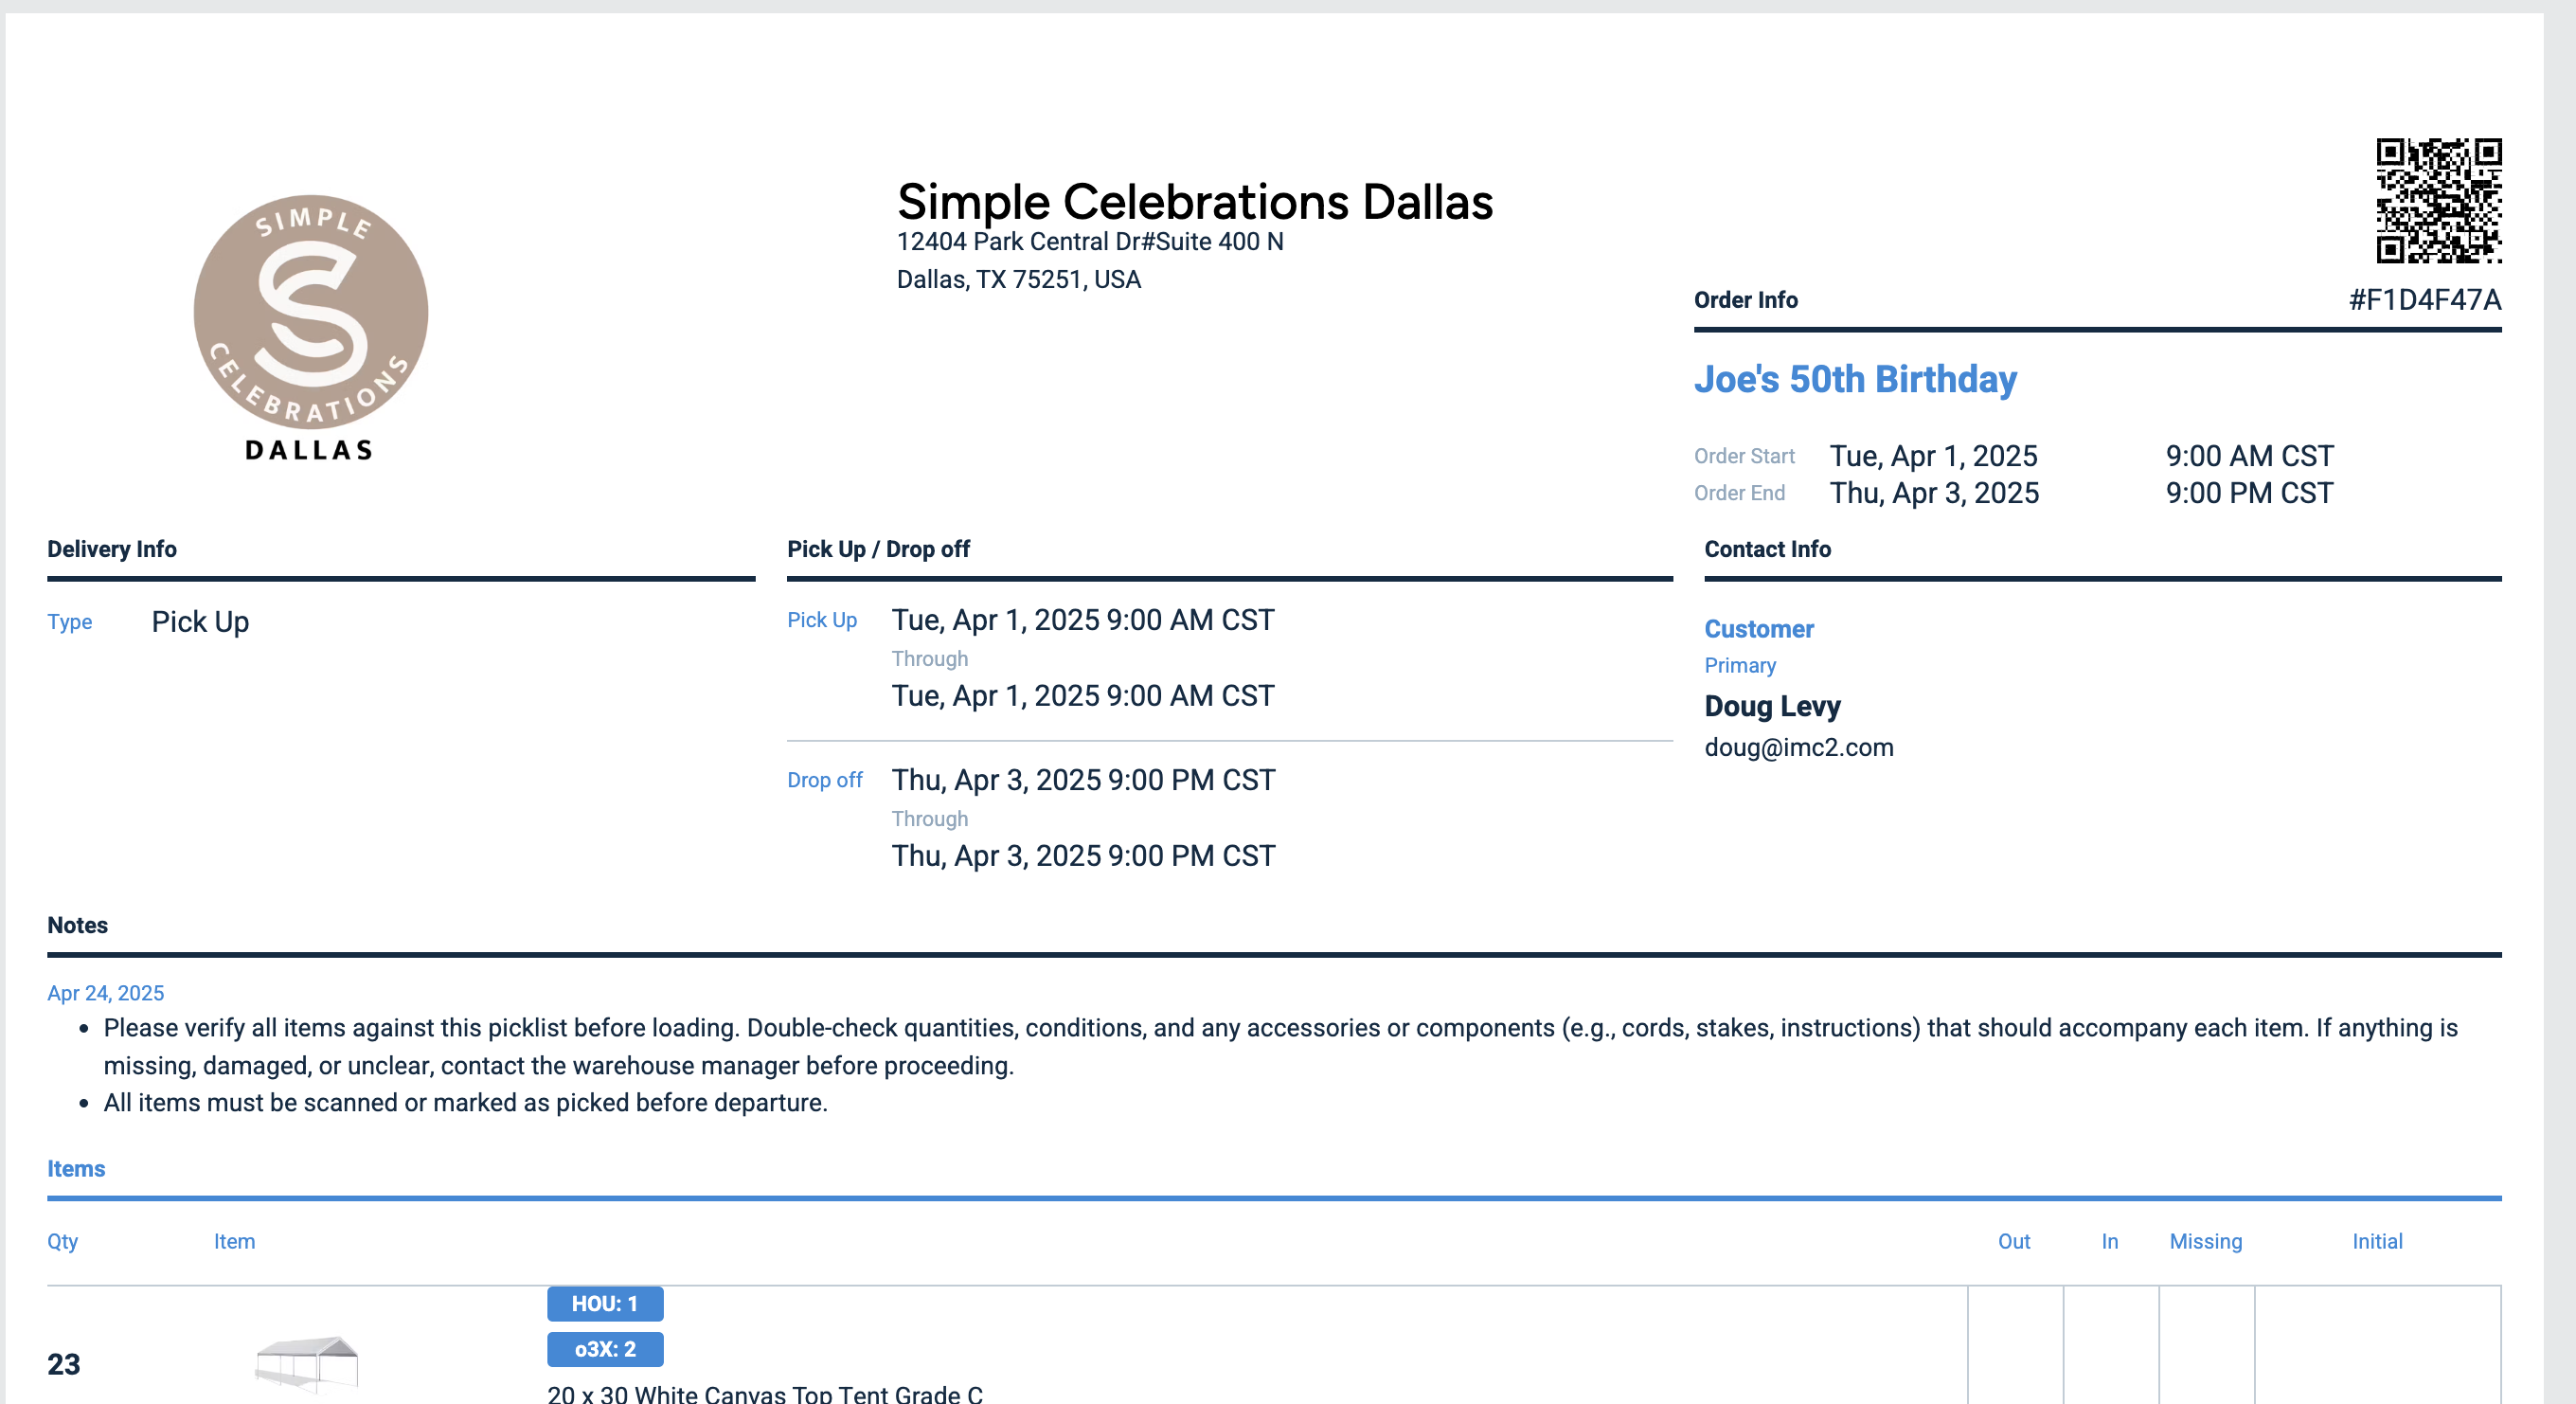
Task: Click the HOU: 1 badge
Action: tap(605, 1303)
